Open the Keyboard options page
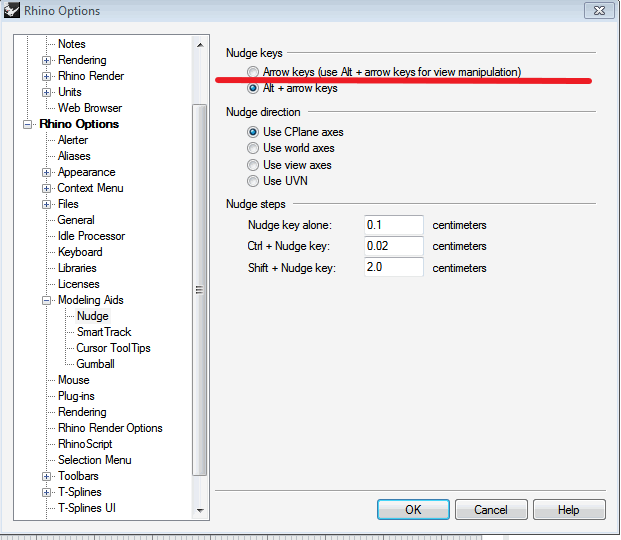This screenshot has height=540, width=621. click(80, 252)
